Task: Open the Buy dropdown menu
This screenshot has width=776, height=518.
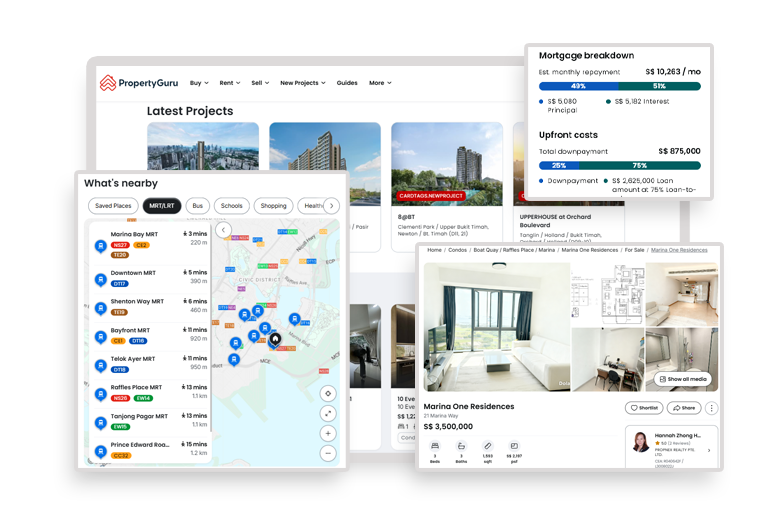Action: (x=199, y=83)
